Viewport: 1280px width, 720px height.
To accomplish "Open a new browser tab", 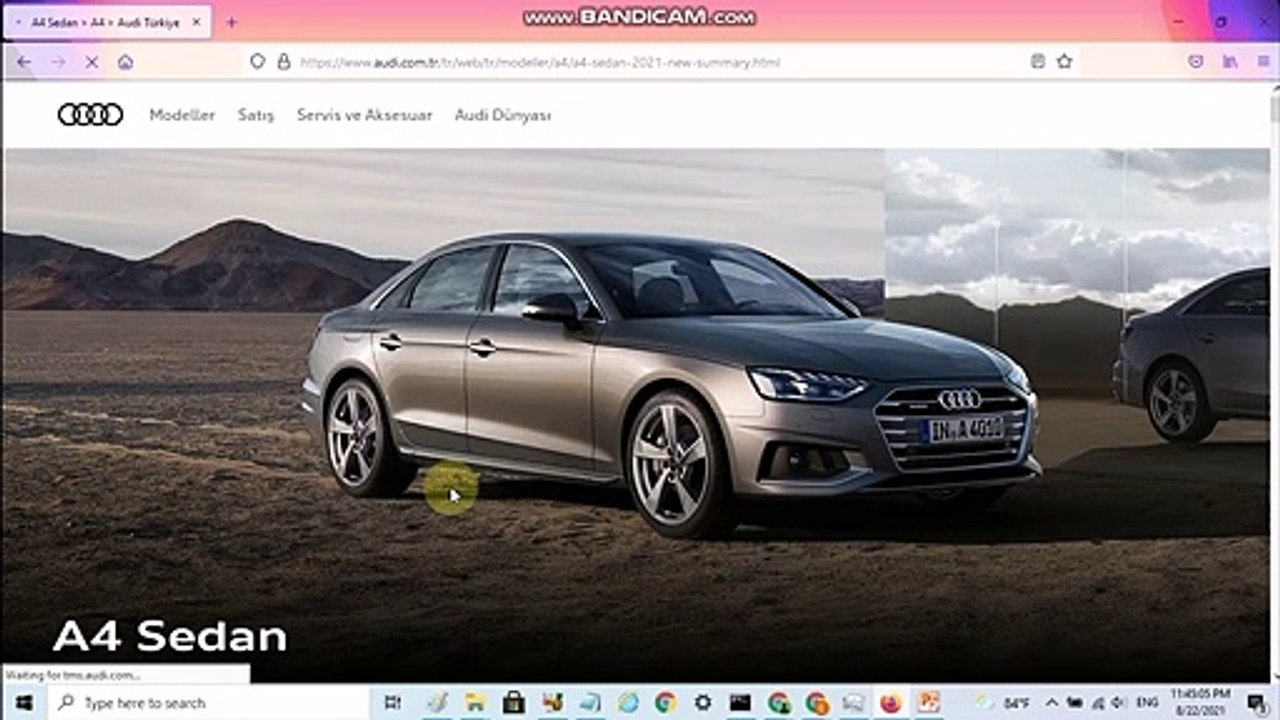I will pos(232,22).
